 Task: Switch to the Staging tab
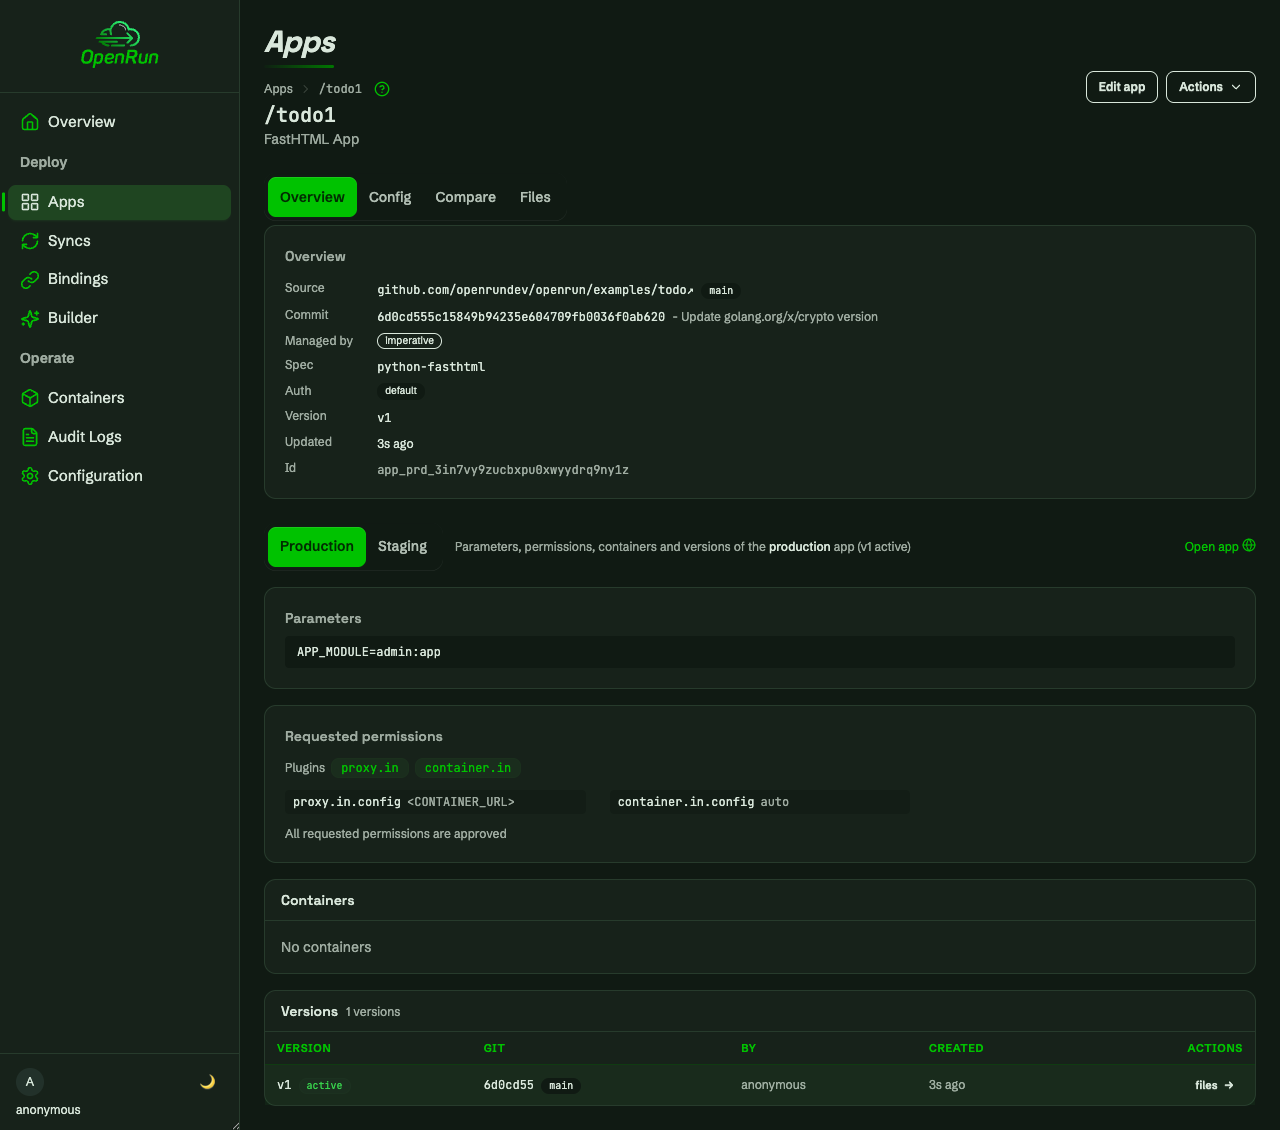click(x=402, y=546)
